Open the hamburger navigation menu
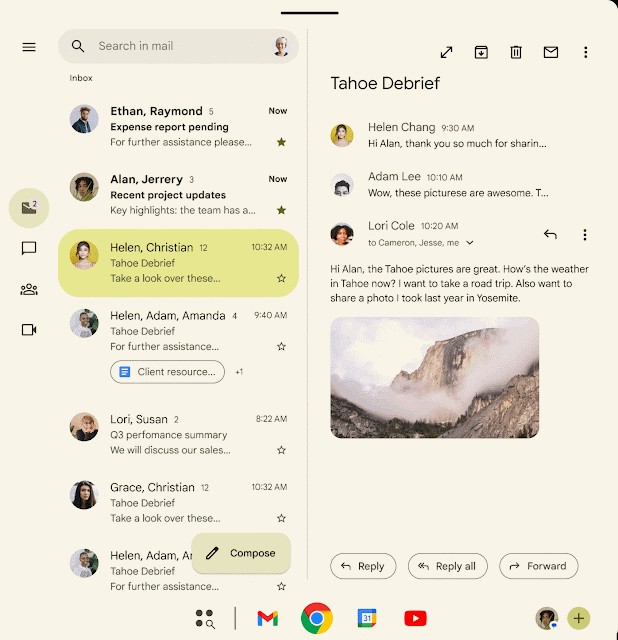Screen dimensions: 618x640 tap(29, 47)
